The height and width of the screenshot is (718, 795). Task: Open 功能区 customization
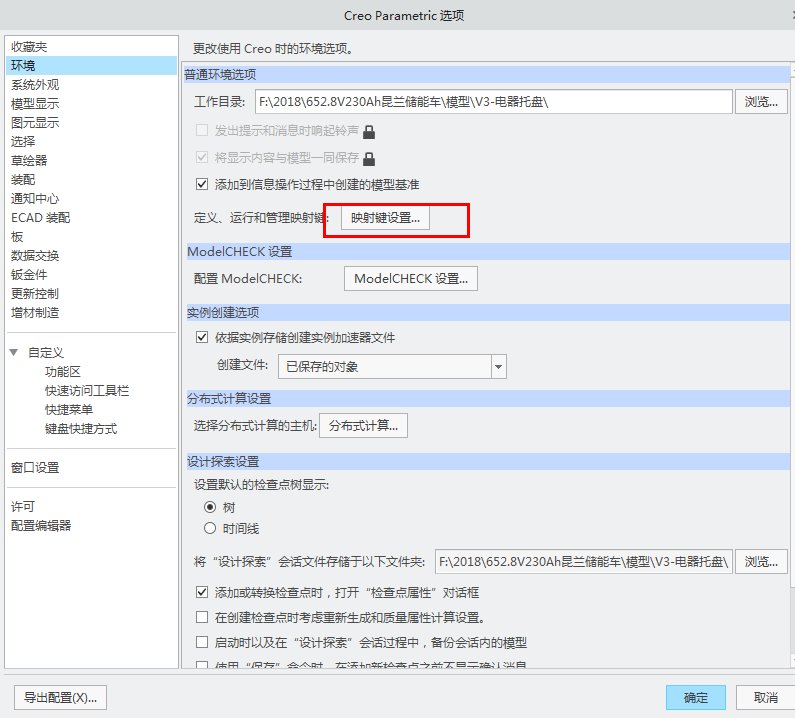pos(63,372)
